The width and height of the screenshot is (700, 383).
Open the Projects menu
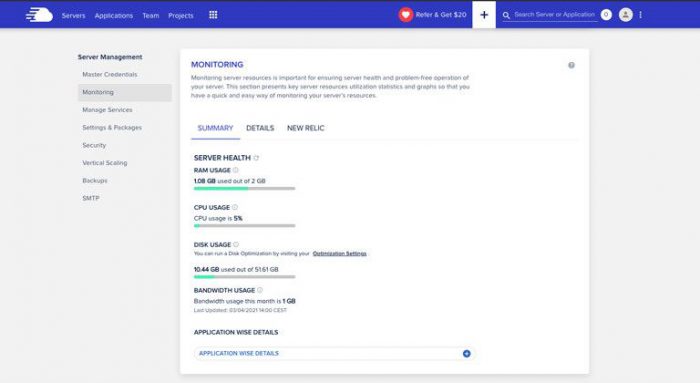pos(181,15)
